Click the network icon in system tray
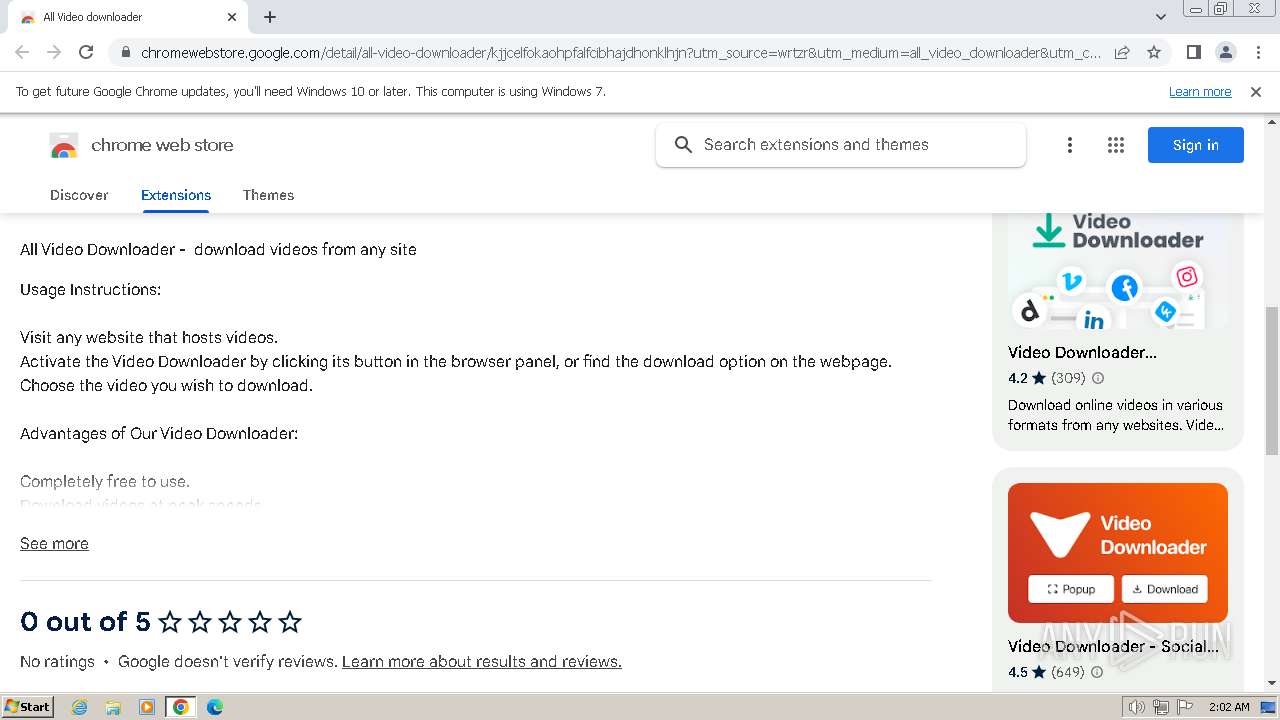Viewport: 1280px width, 720px height. (x=1161, y=707)
